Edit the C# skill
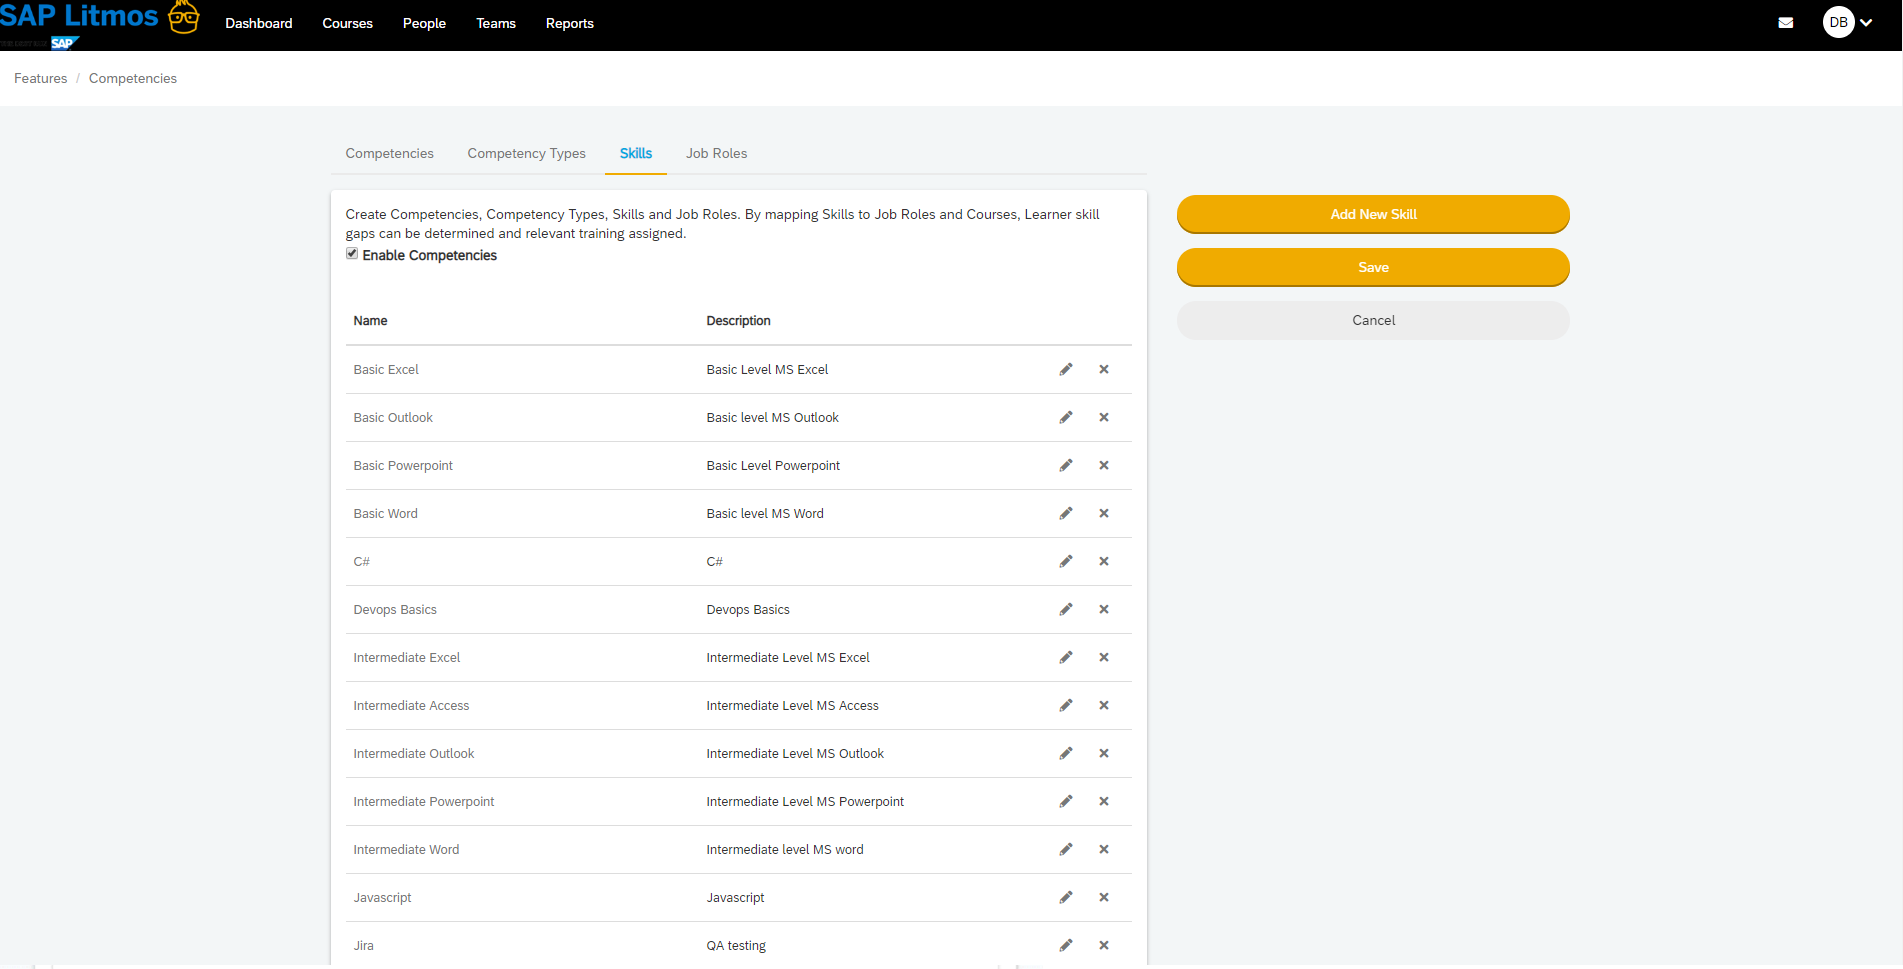This screenshot has height=969, width=1903. [x=1066, y=561]
